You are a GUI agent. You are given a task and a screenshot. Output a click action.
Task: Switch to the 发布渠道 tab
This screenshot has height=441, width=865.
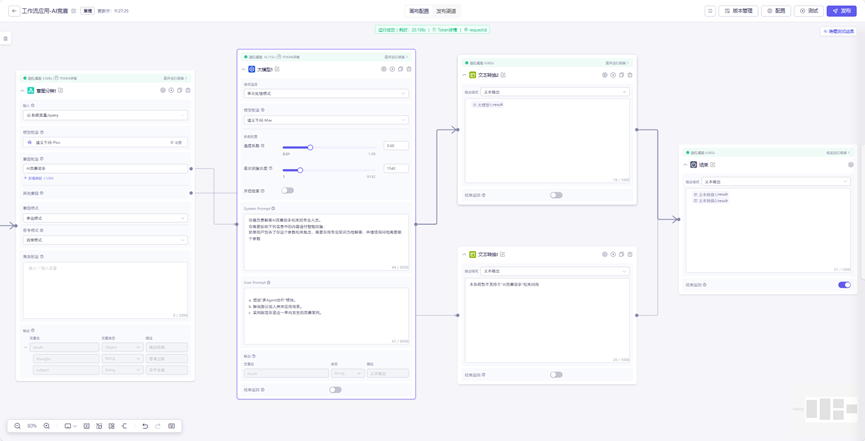[446, 11]
